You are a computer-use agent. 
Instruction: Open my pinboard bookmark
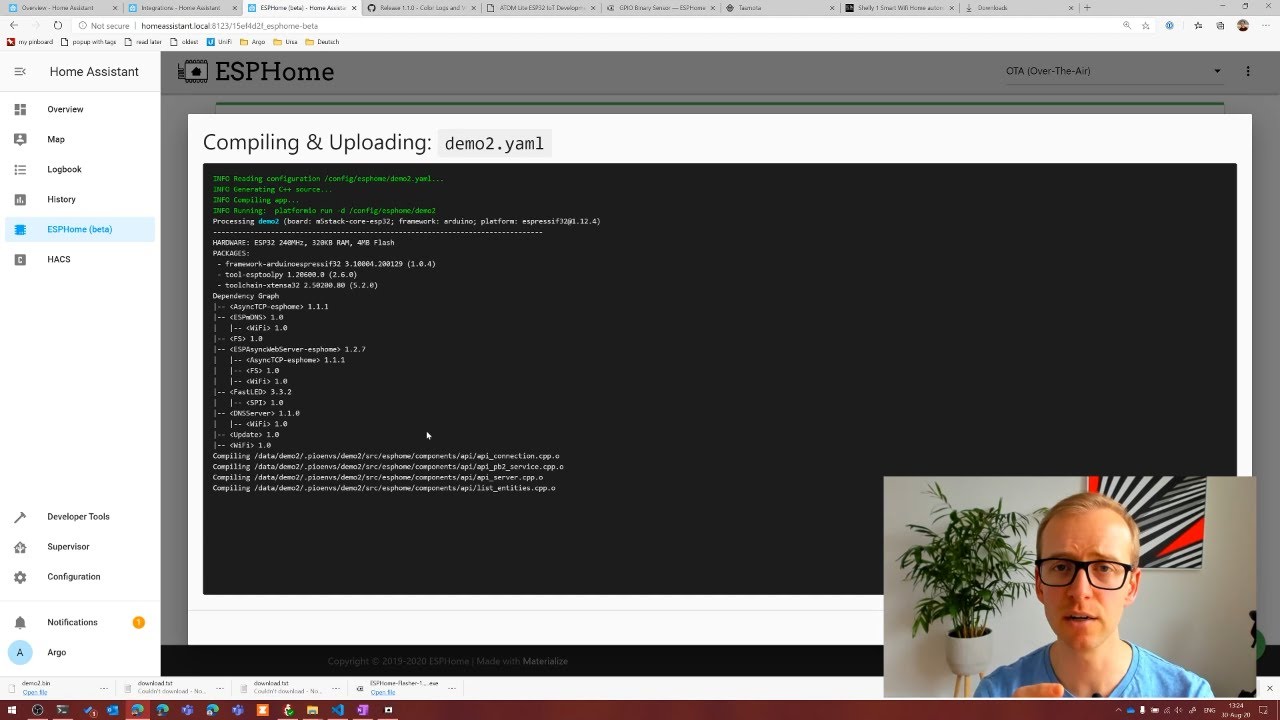click(32, 42)
